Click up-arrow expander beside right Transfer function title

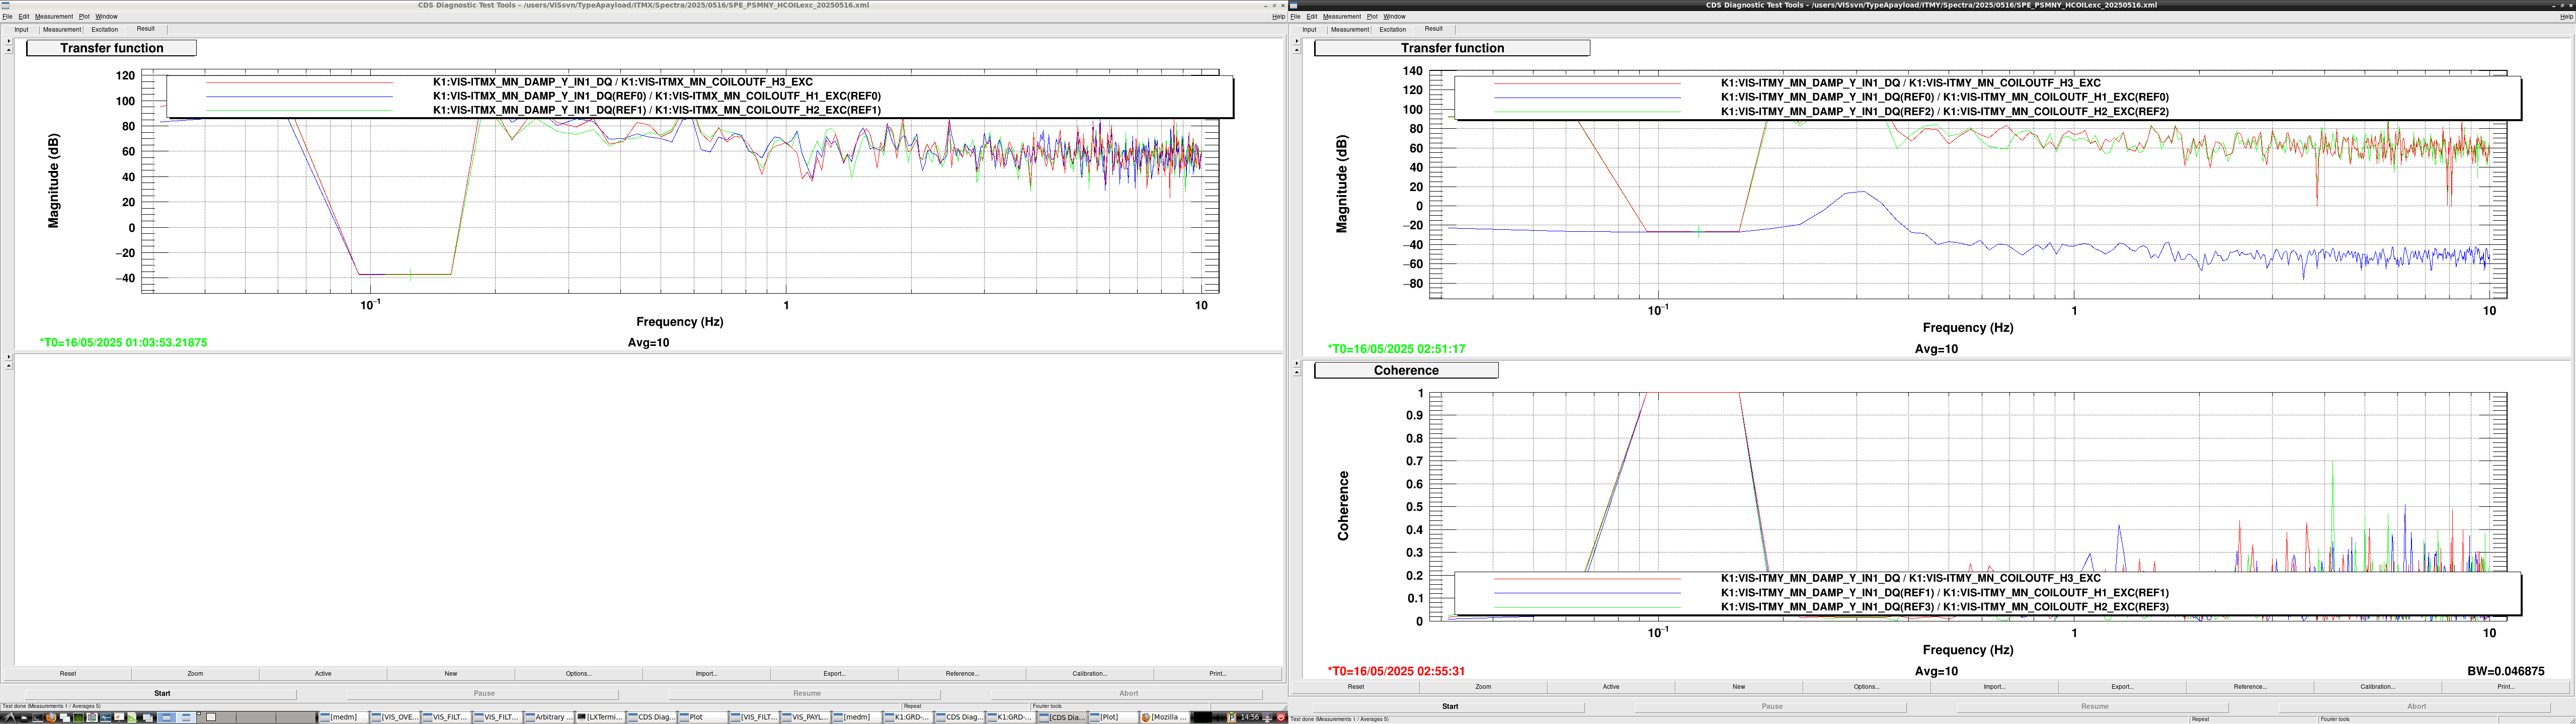1296,50
